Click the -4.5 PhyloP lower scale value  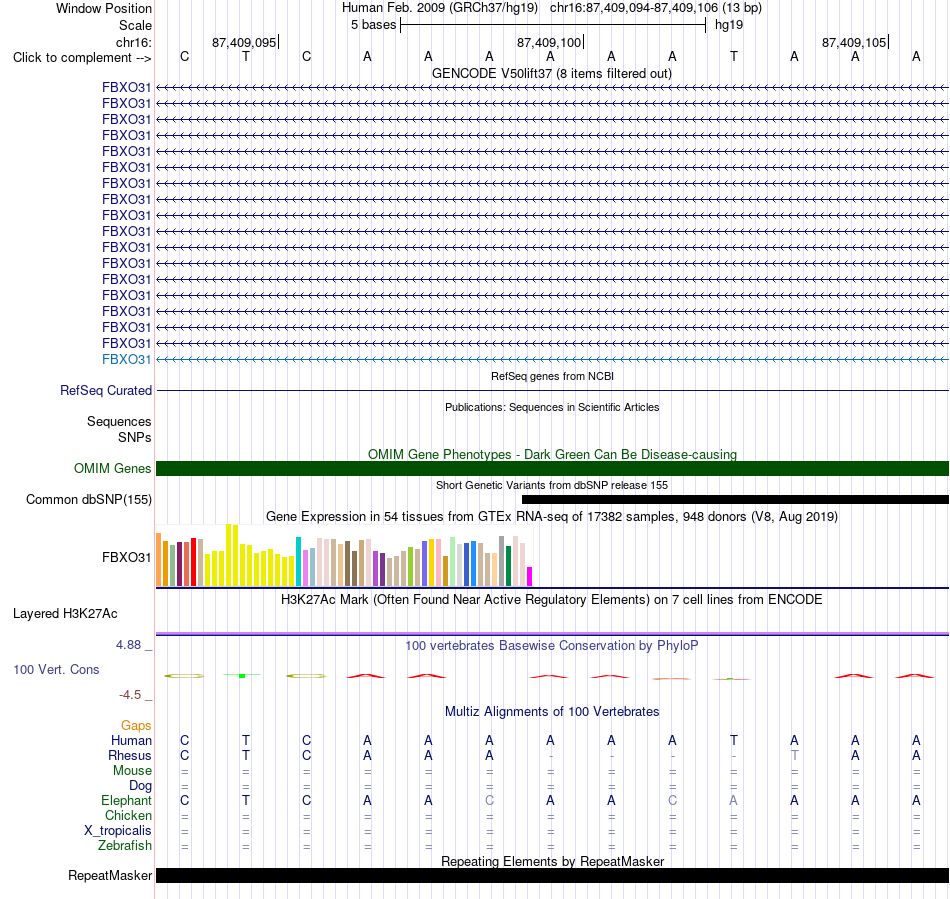pos(130,695)
